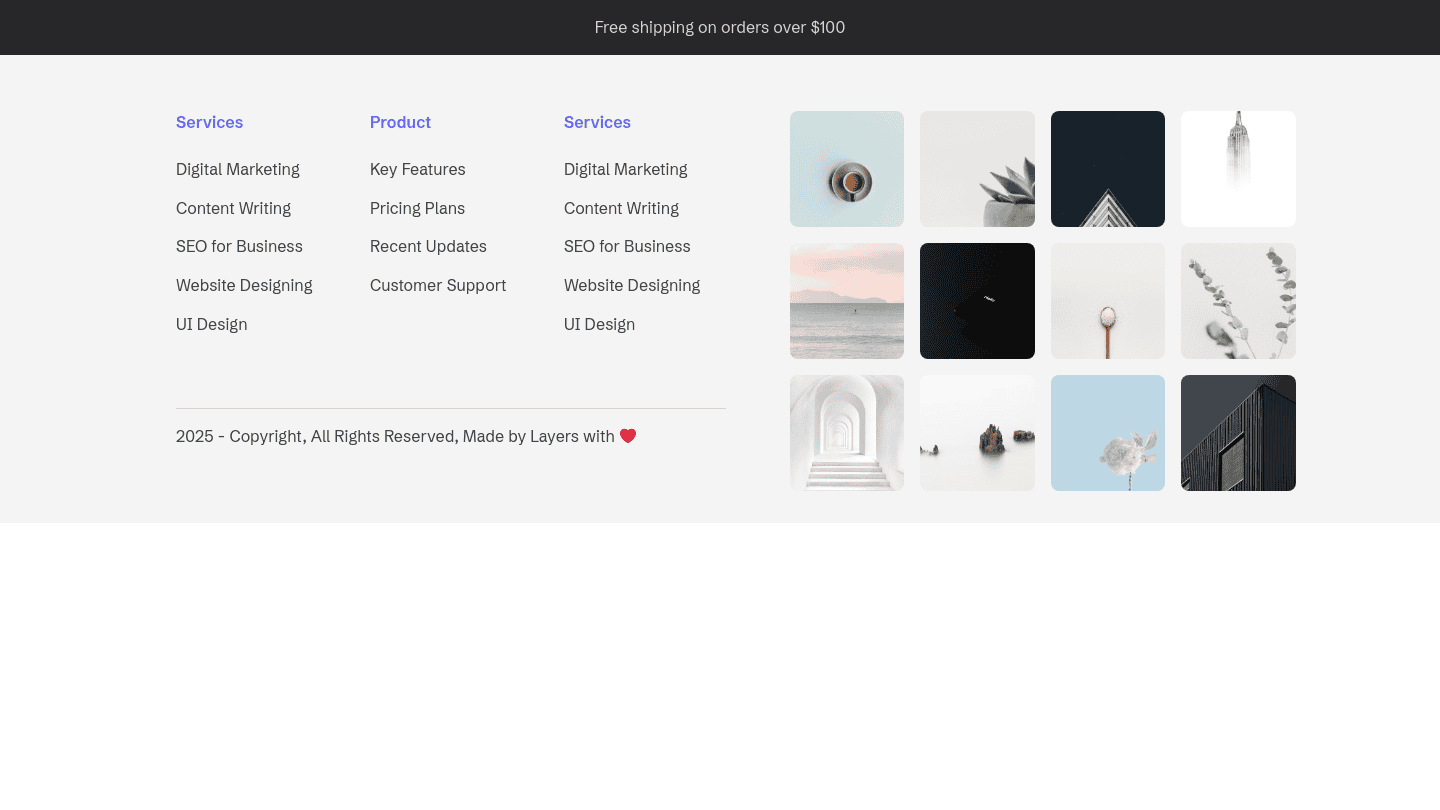The image size is (1440, 810).
Task: Select the eucalyptus branch photo
Action: 1238,301
